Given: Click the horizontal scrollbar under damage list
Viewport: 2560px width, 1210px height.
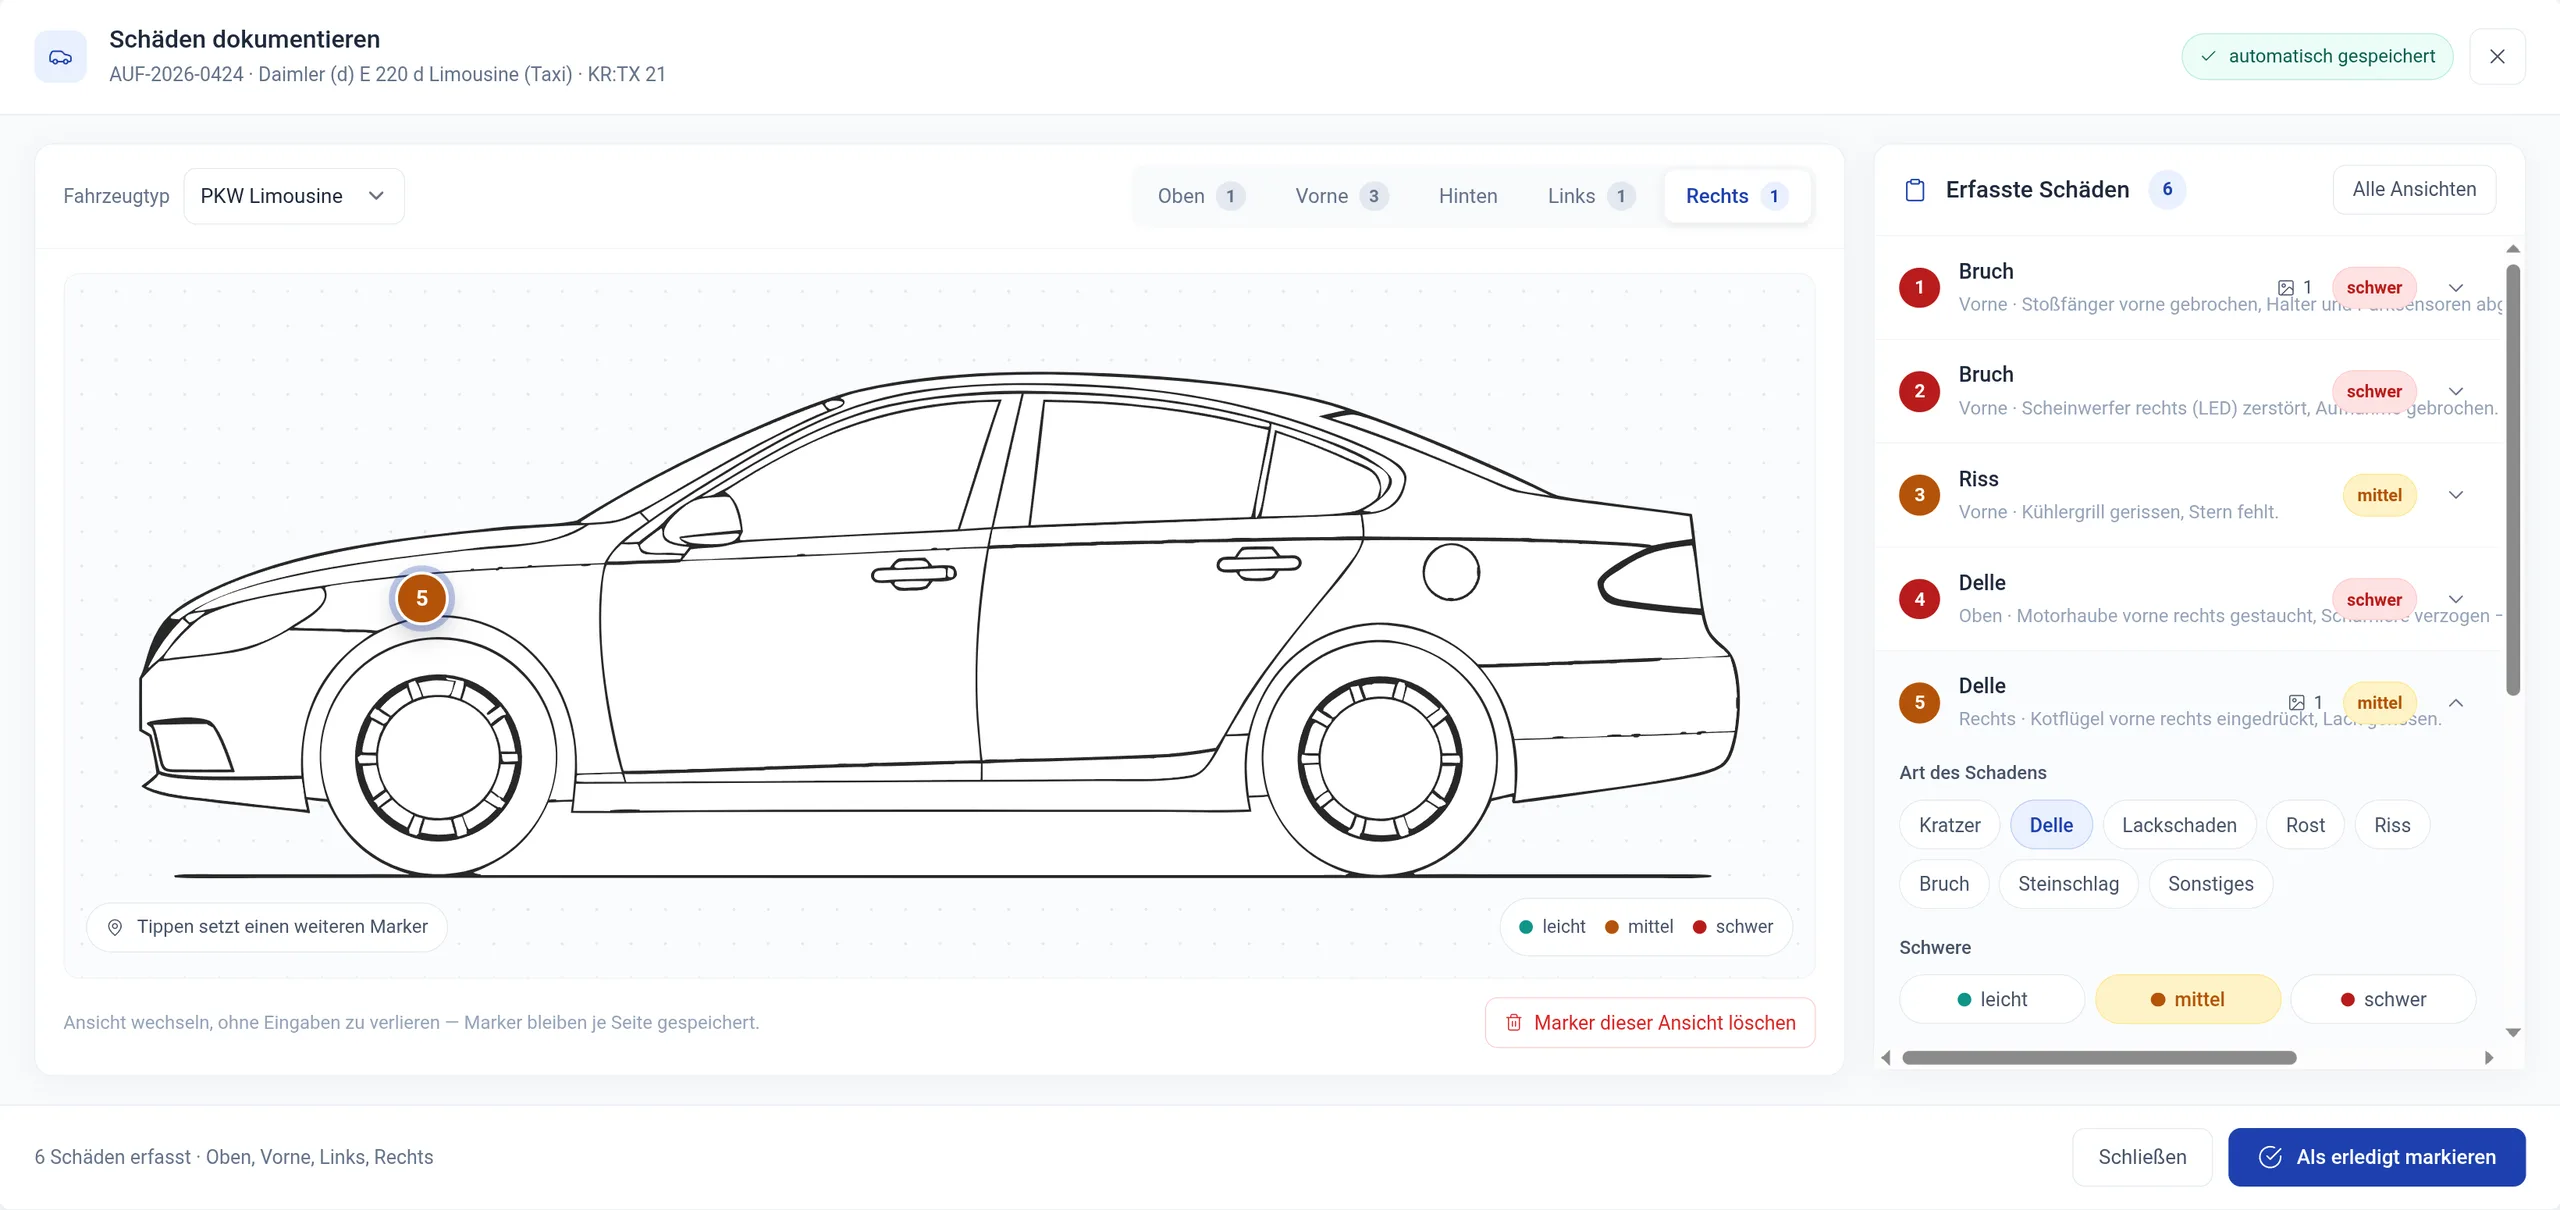Looking at the screenshot, I should 2099,1058.
